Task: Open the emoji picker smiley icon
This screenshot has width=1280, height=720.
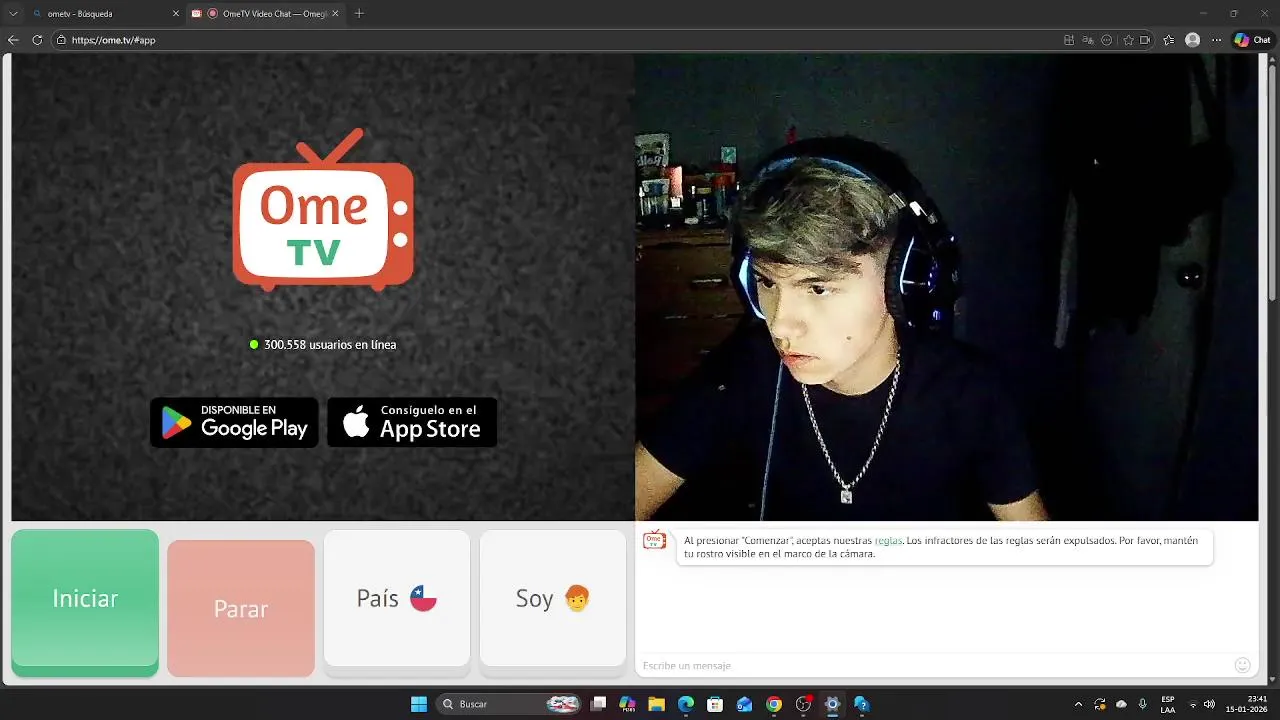Action: [x=1242, y=665]
